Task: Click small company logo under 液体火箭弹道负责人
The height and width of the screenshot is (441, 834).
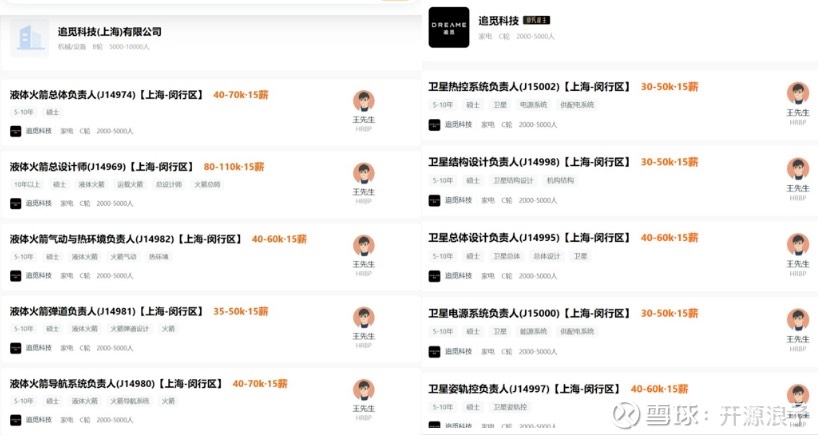Action: click(x=16, y=348)
